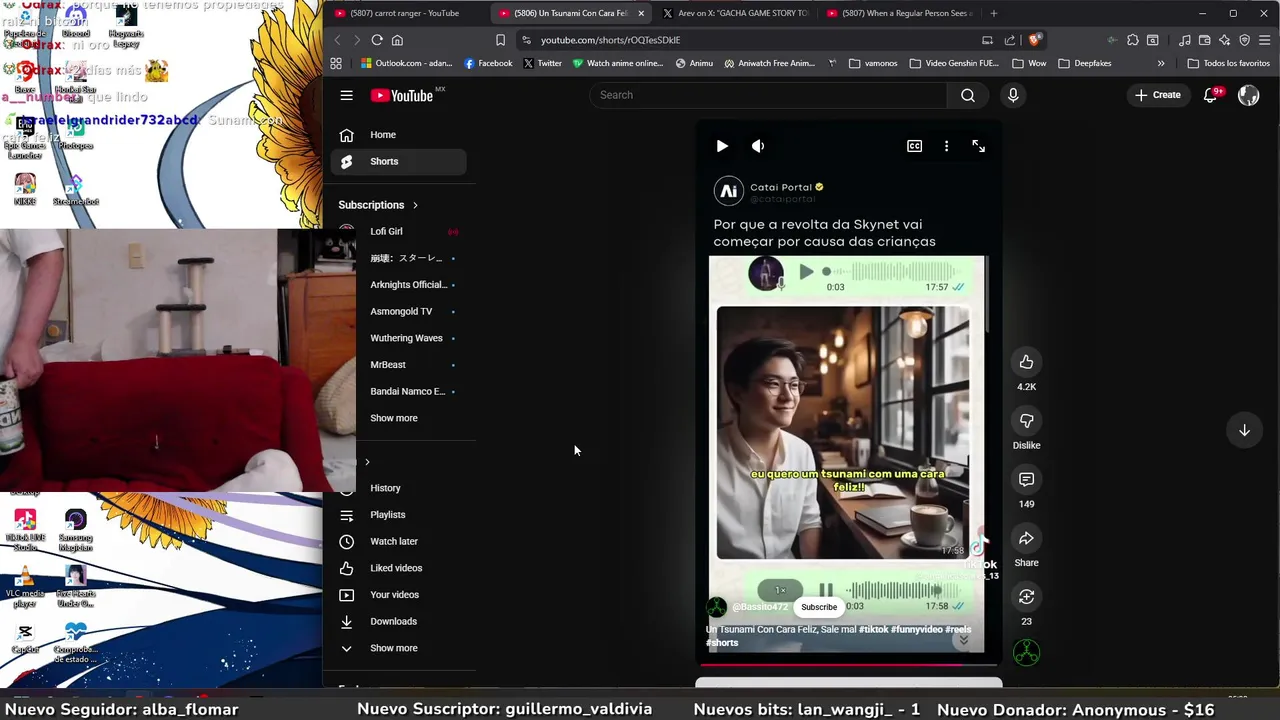Go to YouTube home via logo

pyautogui.click(x=402, y=96)
